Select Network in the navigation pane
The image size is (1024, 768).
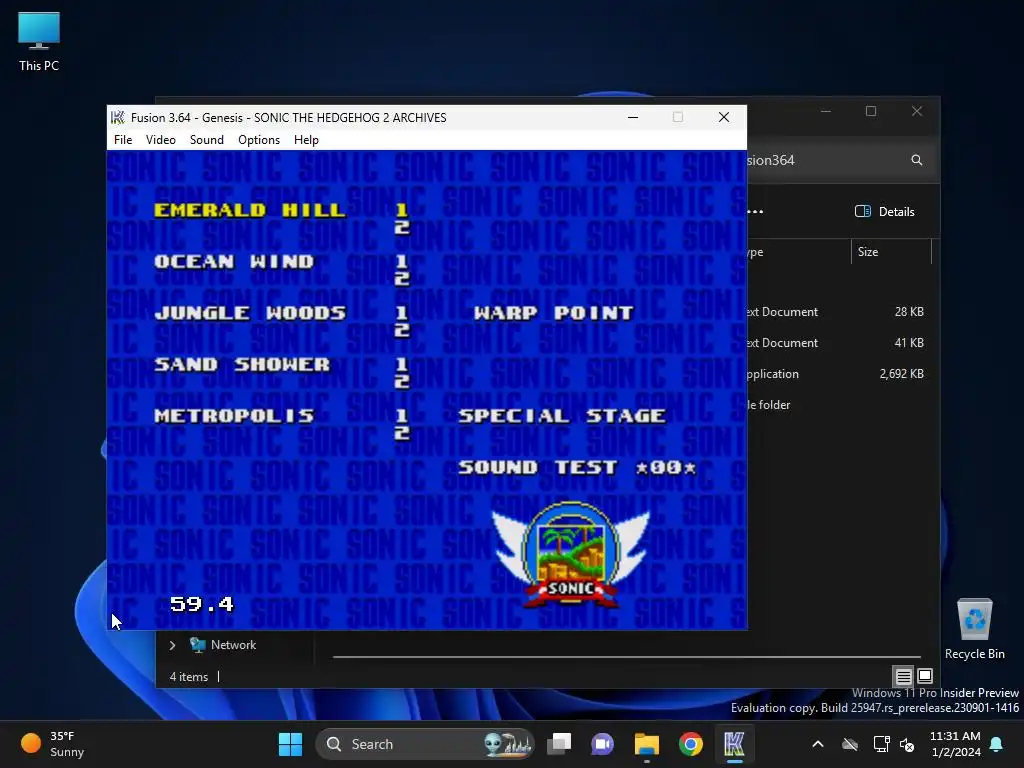coord(233,645)
